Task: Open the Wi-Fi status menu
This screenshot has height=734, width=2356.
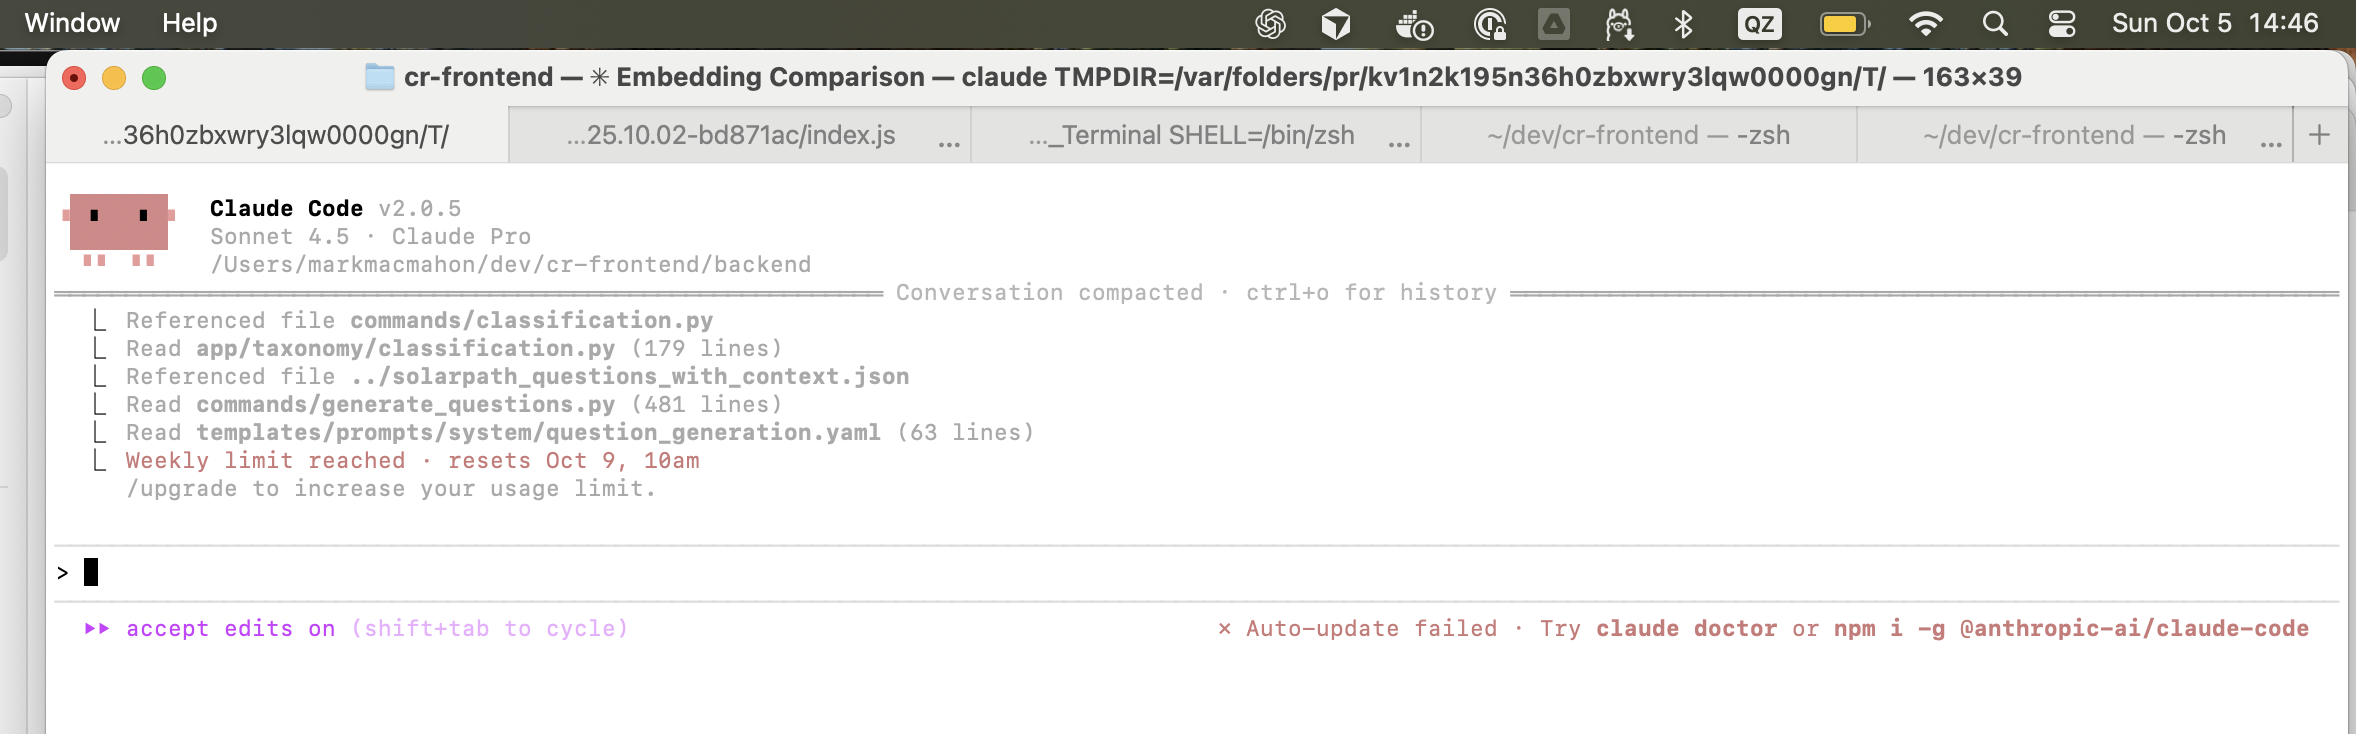Action: 1925,24
